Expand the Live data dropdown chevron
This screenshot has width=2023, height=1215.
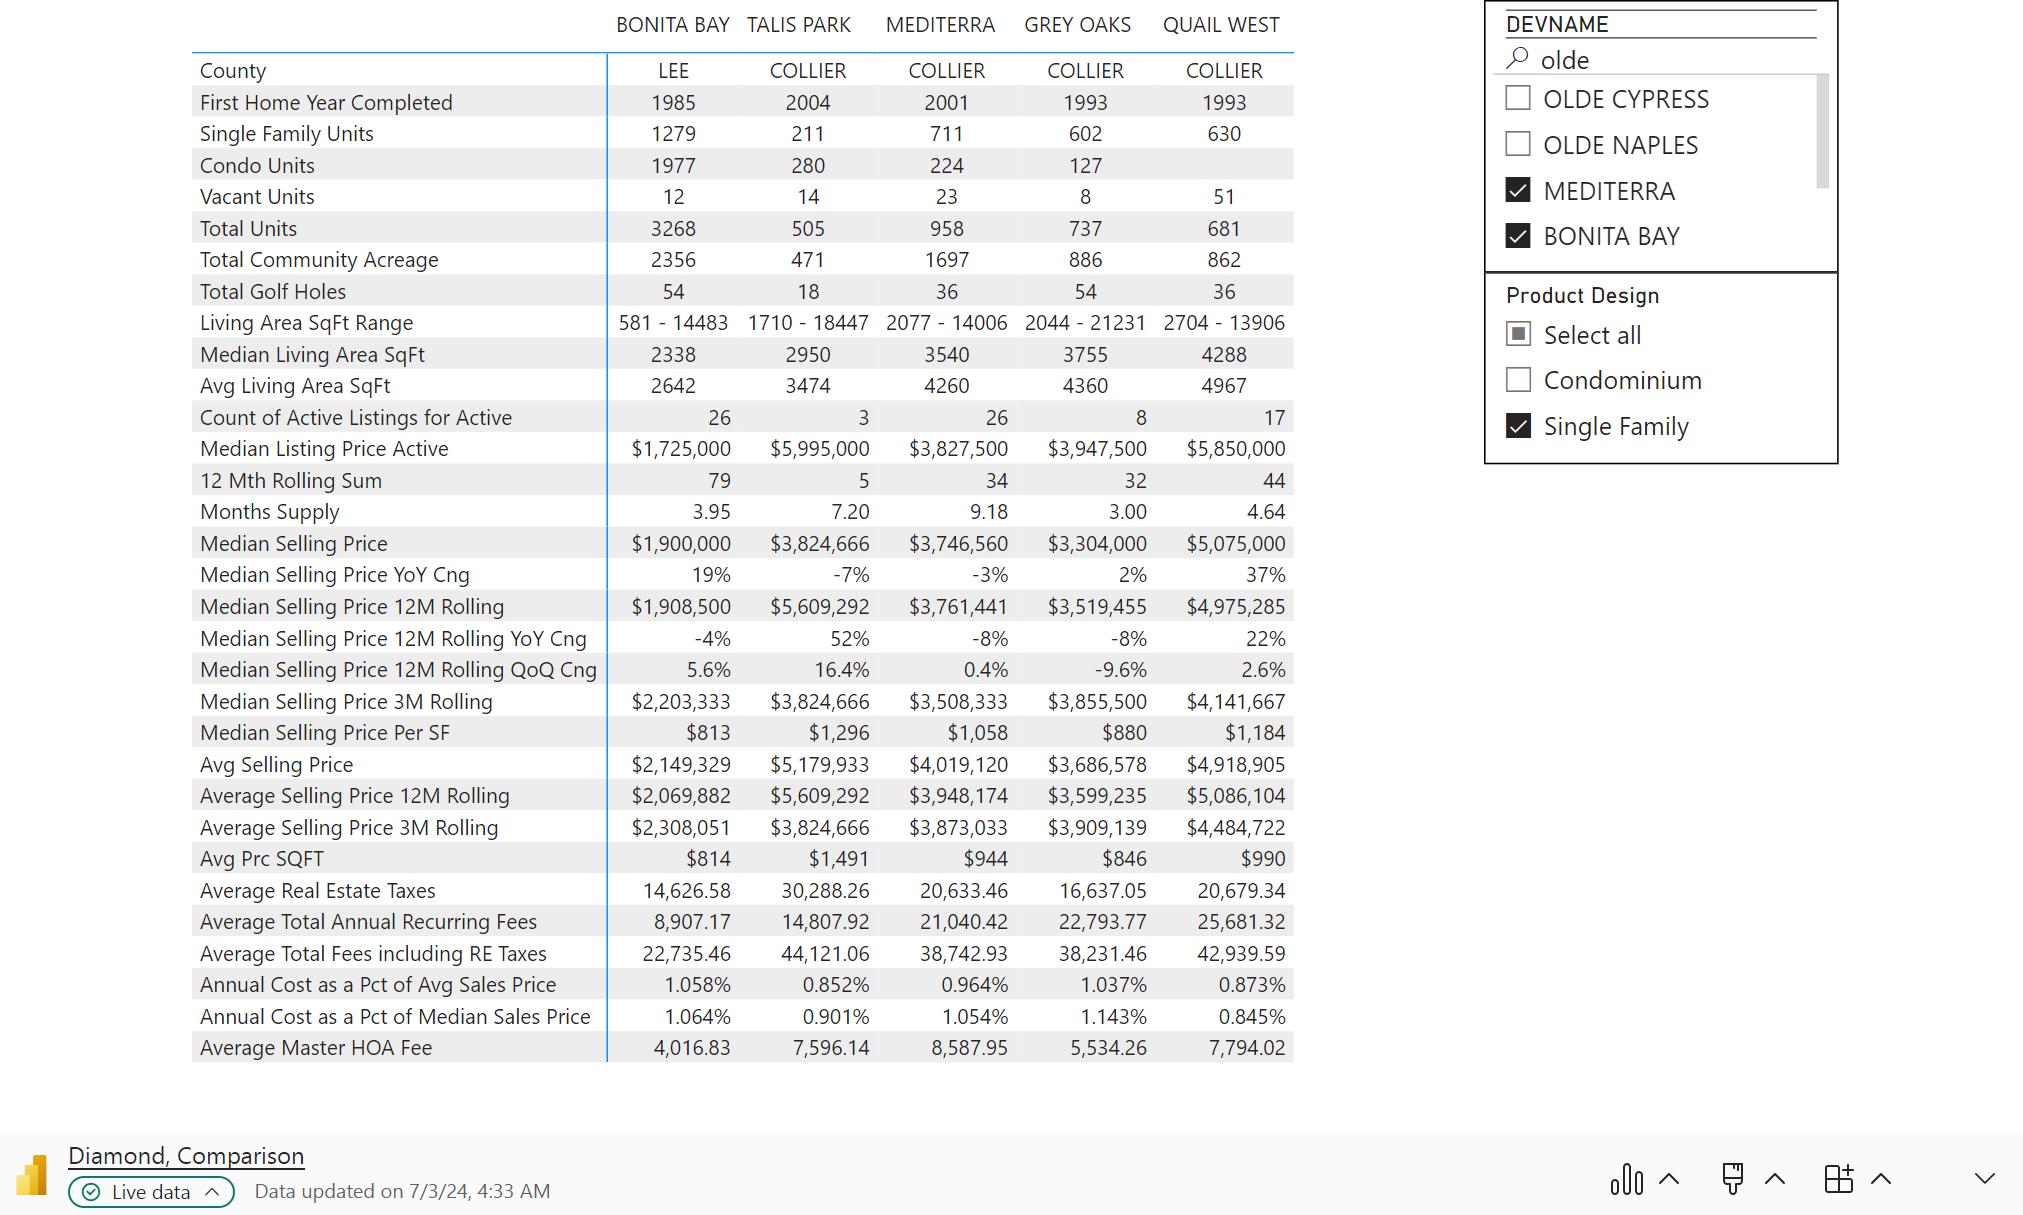(x=212, y=1192)
